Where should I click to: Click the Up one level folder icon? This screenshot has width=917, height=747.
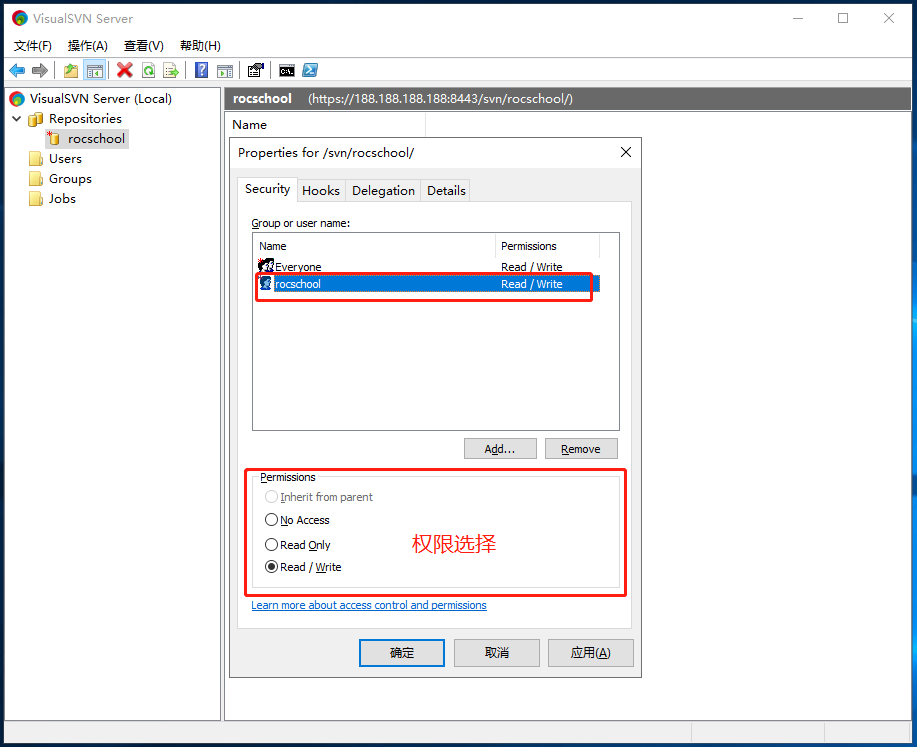71,71
